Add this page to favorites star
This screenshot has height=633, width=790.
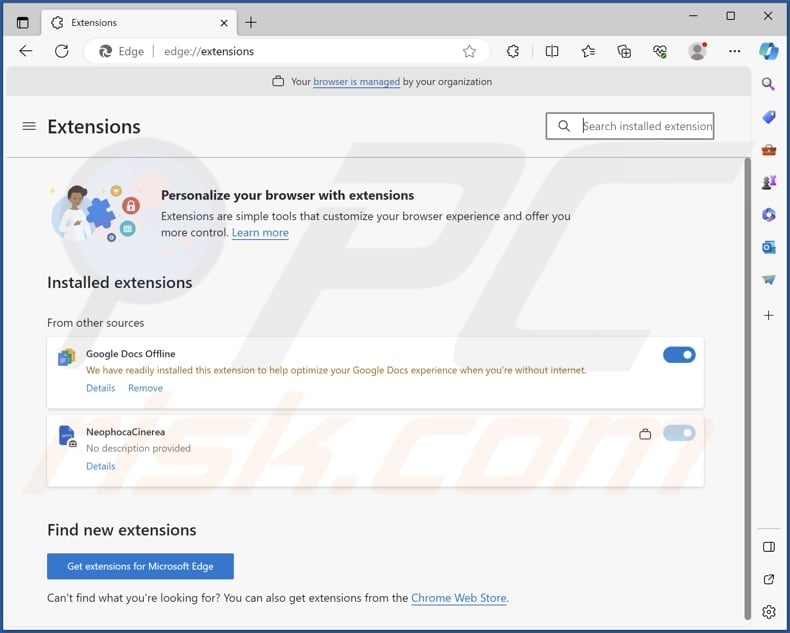pos(469,51)
